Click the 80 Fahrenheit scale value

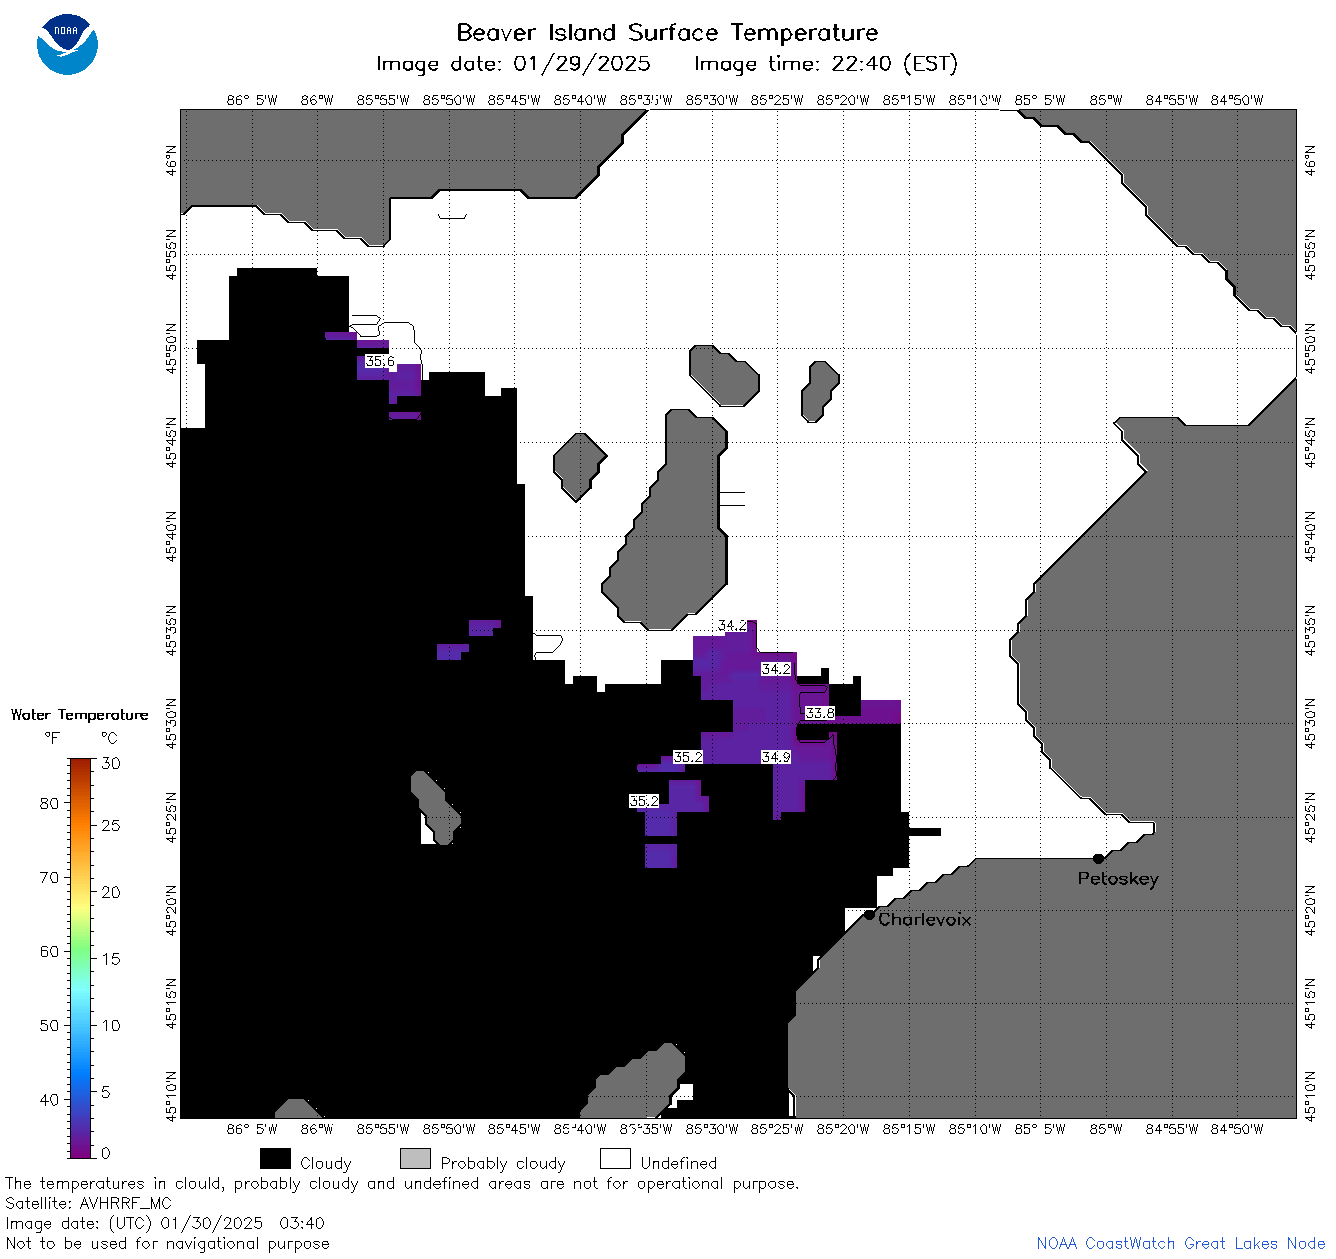pos(49,803)
